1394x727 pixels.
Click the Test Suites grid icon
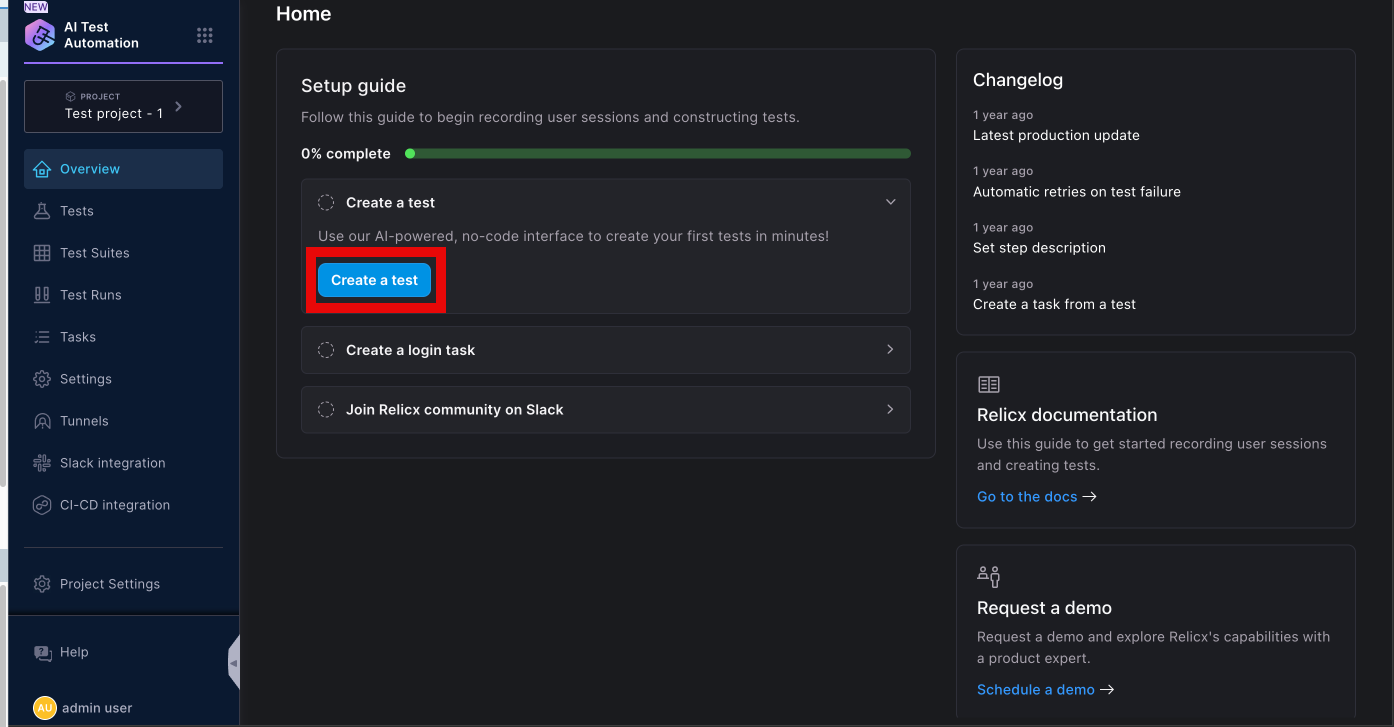[x=42, y=253]
